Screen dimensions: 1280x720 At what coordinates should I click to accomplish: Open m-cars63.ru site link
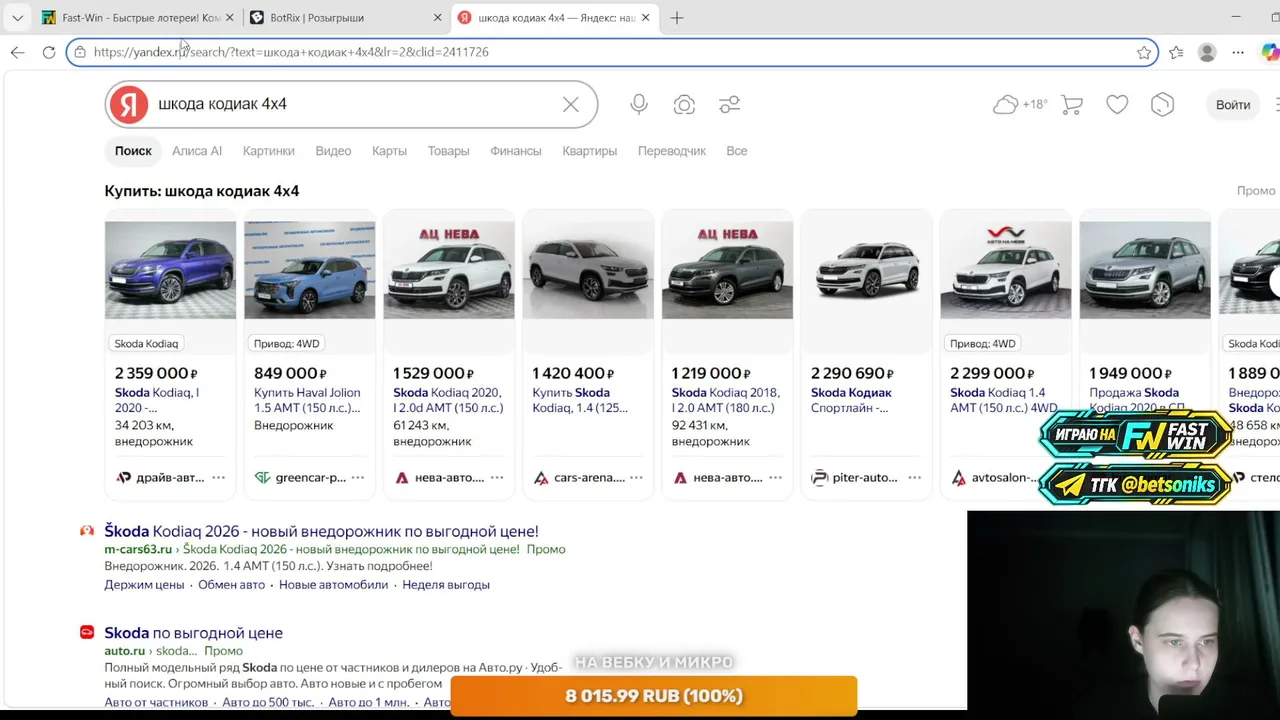pos(138,549)
